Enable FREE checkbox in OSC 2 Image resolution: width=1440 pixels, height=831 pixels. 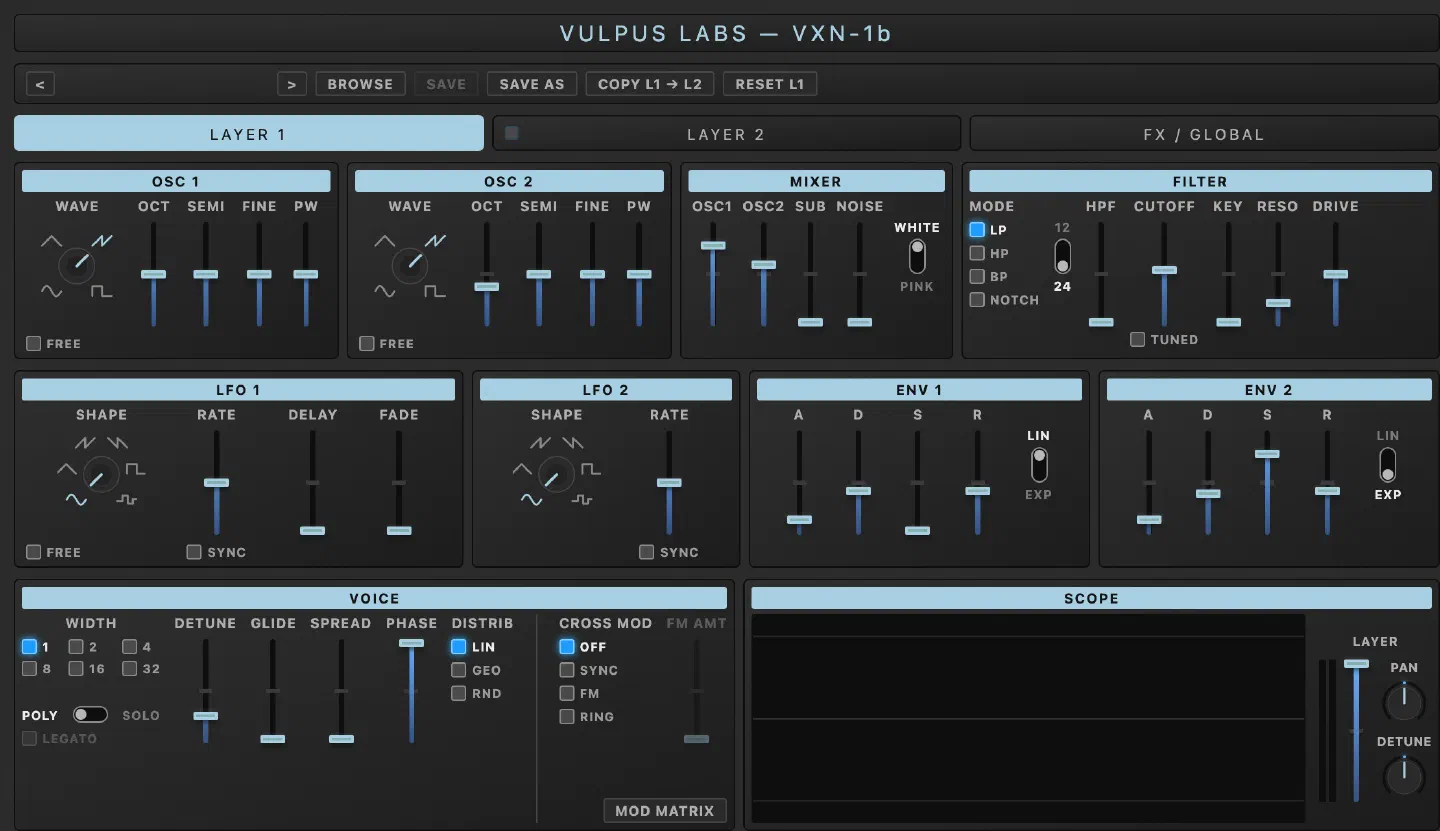(367, 343)
